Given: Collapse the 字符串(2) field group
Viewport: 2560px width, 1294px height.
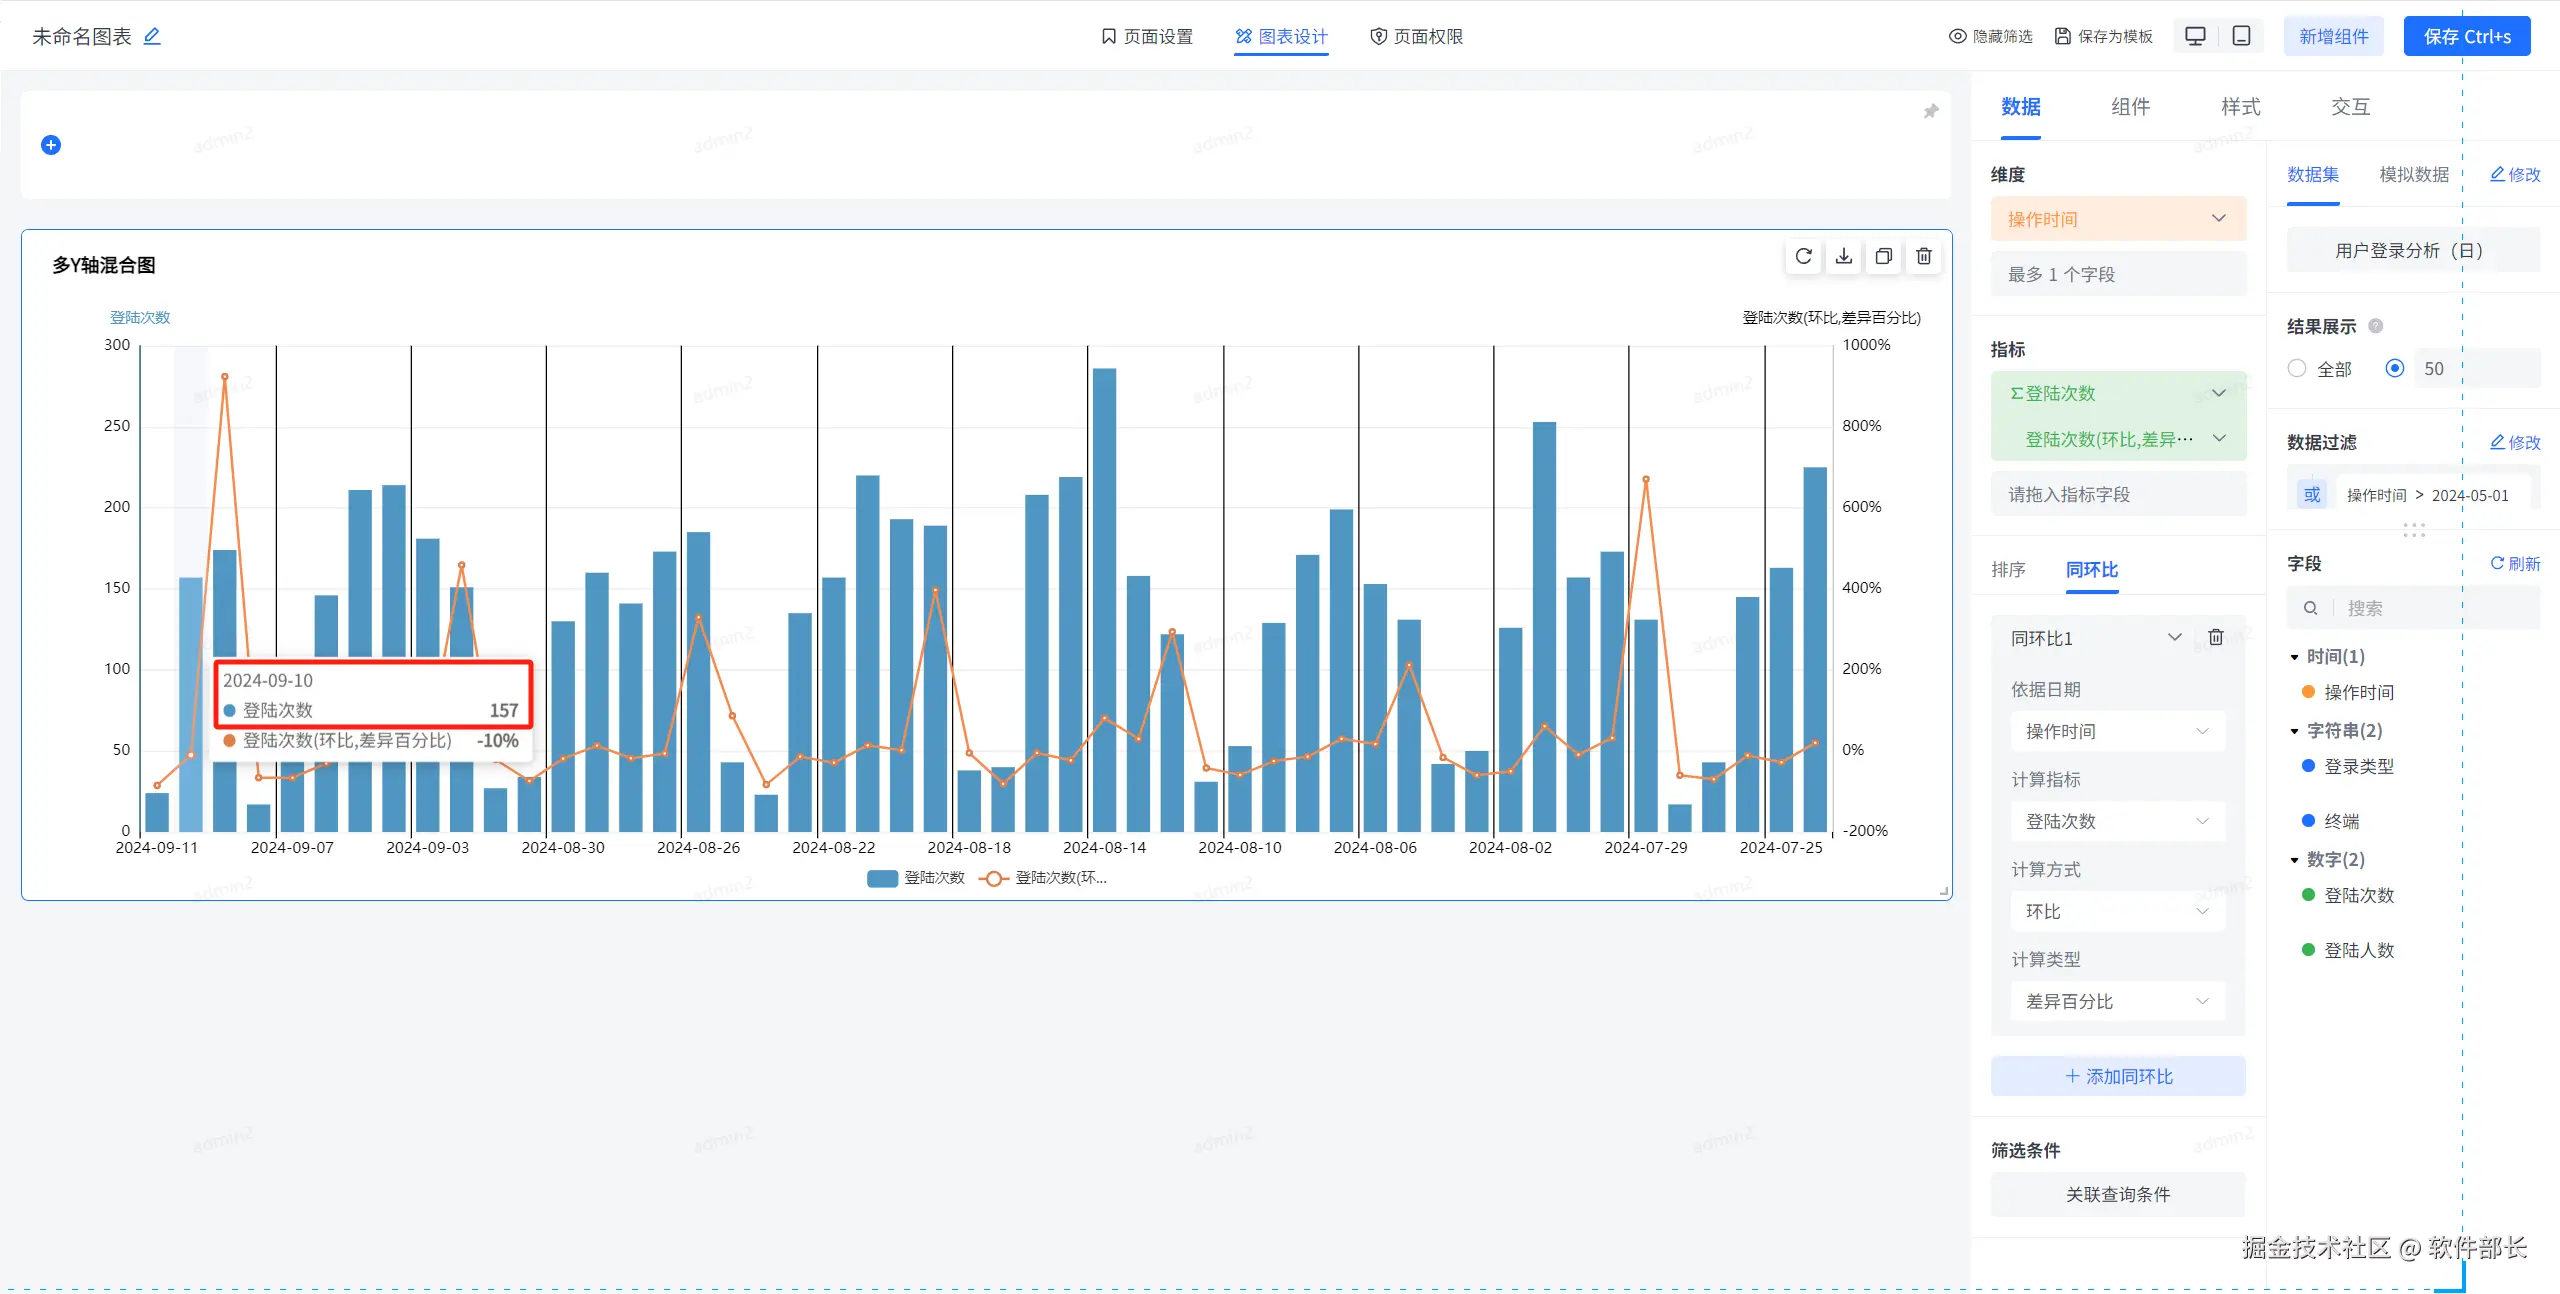Looking at the screenshot, I should tap(2294, 731).
